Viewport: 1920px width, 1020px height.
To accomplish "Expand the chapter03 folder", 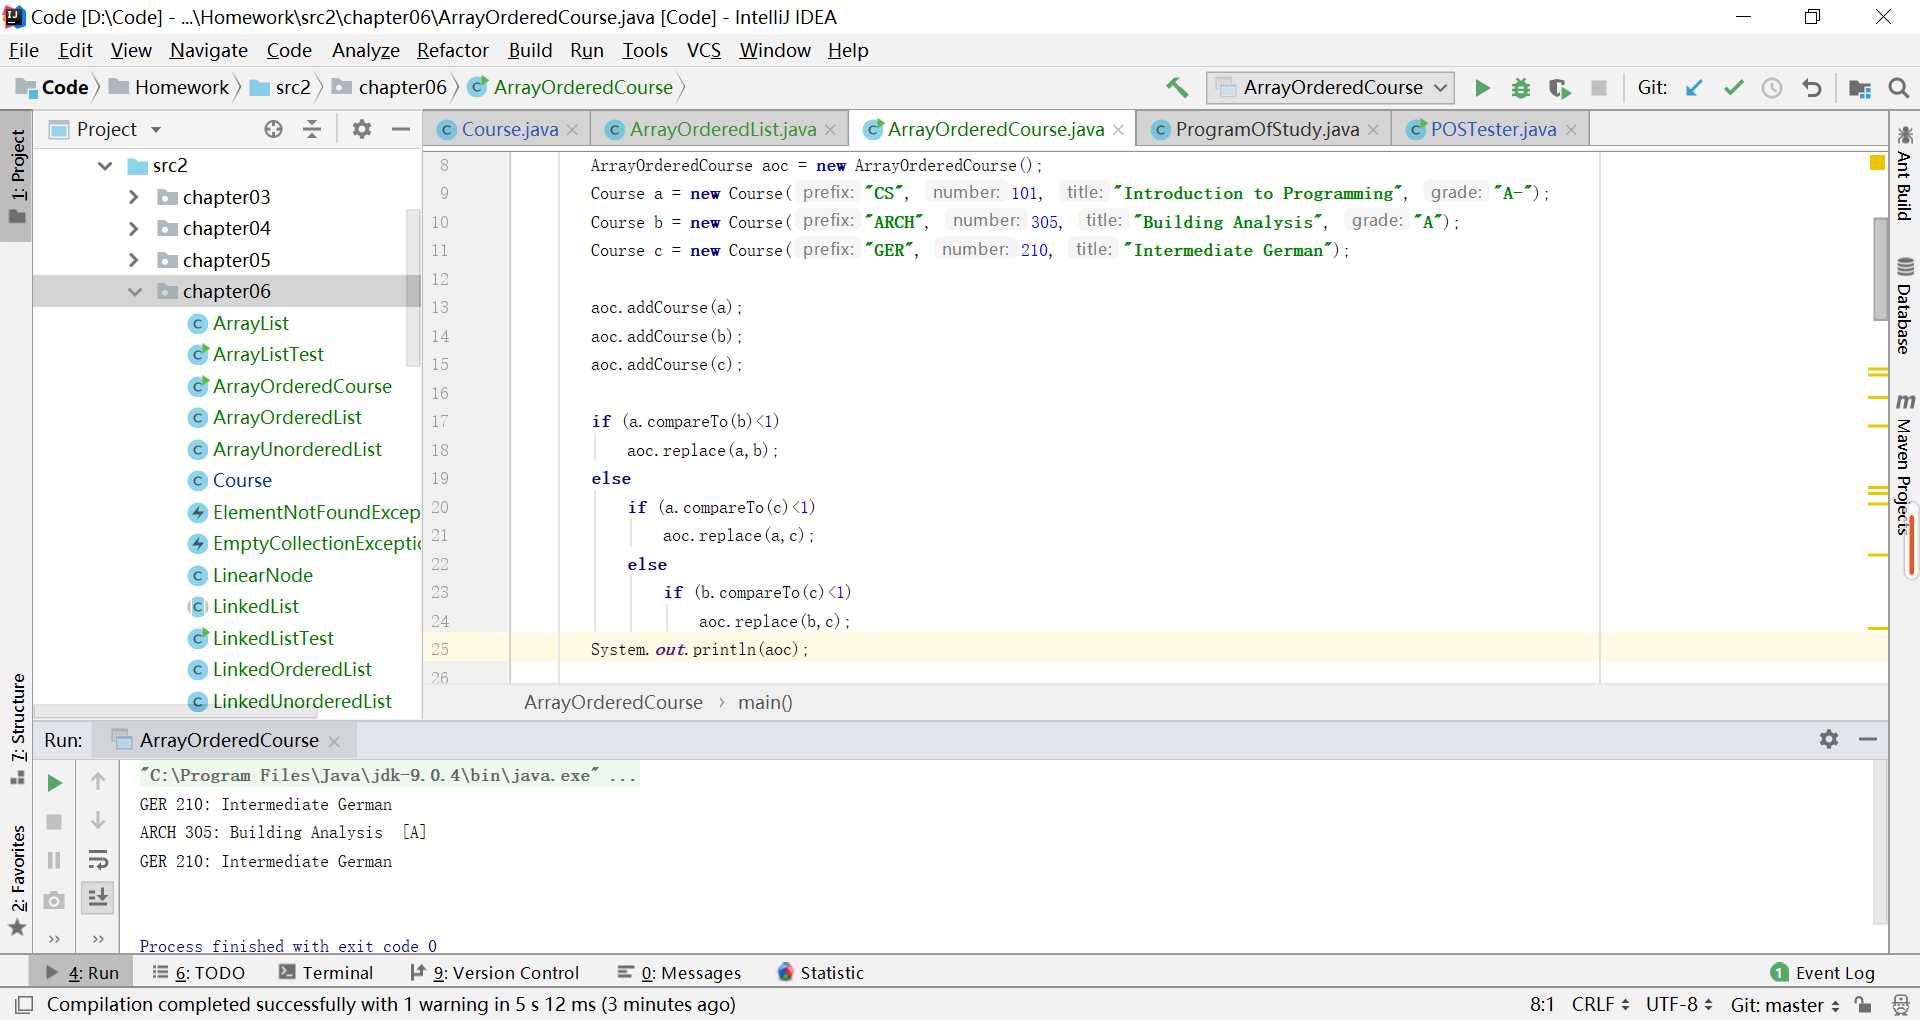I will coord(134,198).
